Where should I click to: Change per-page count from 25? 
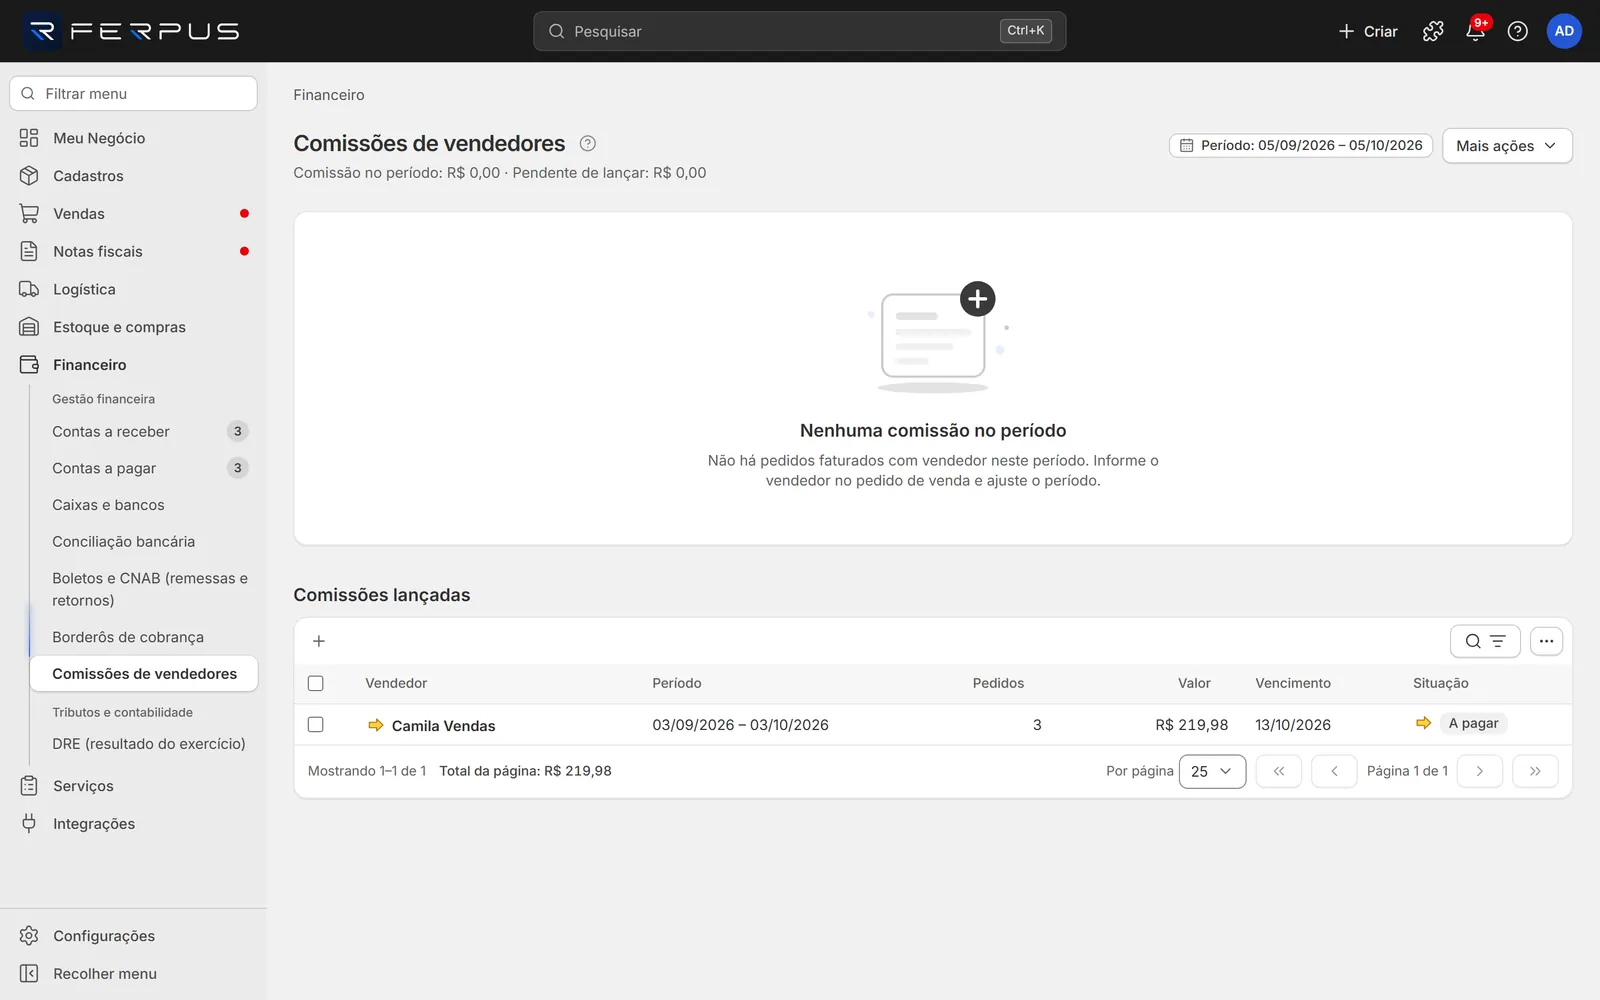coord(1212,771)
